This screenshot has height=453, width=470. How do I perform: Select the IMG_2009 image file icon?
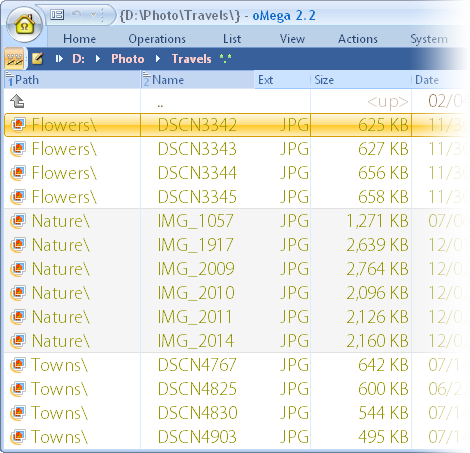point(18,269)
